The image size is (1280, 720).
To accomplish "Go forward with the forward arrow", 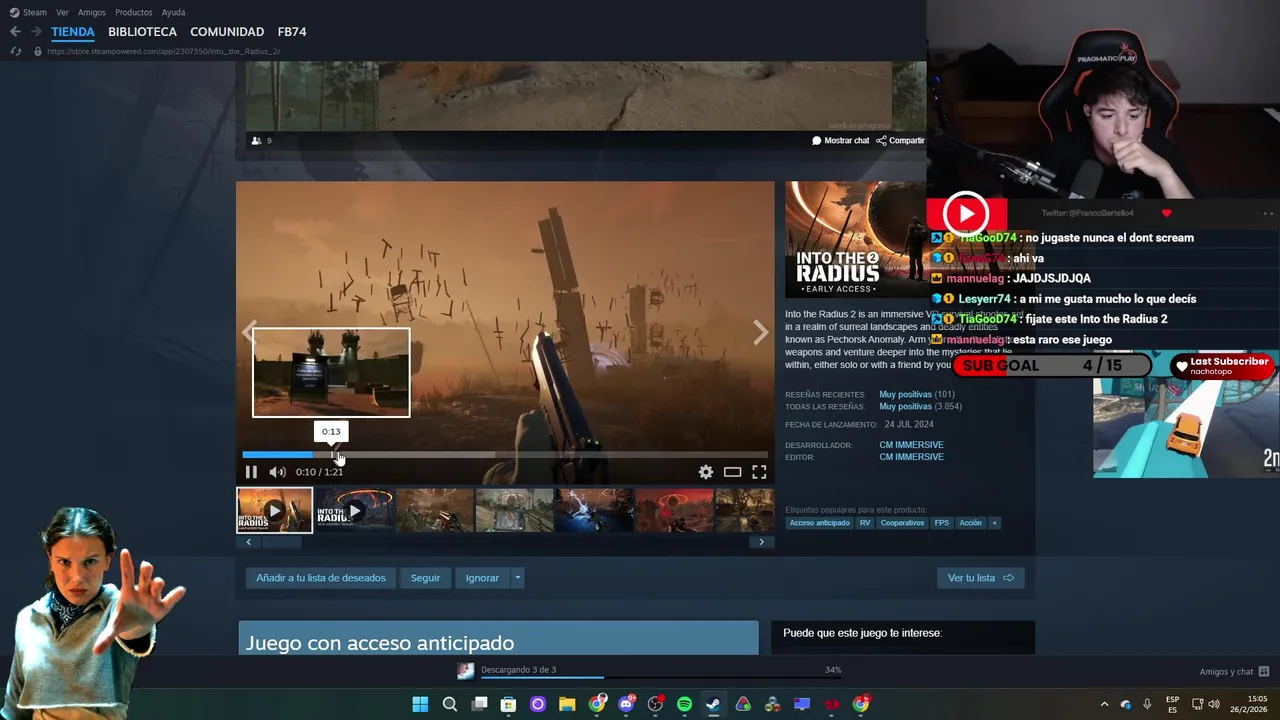I will (x=36, y=32).
